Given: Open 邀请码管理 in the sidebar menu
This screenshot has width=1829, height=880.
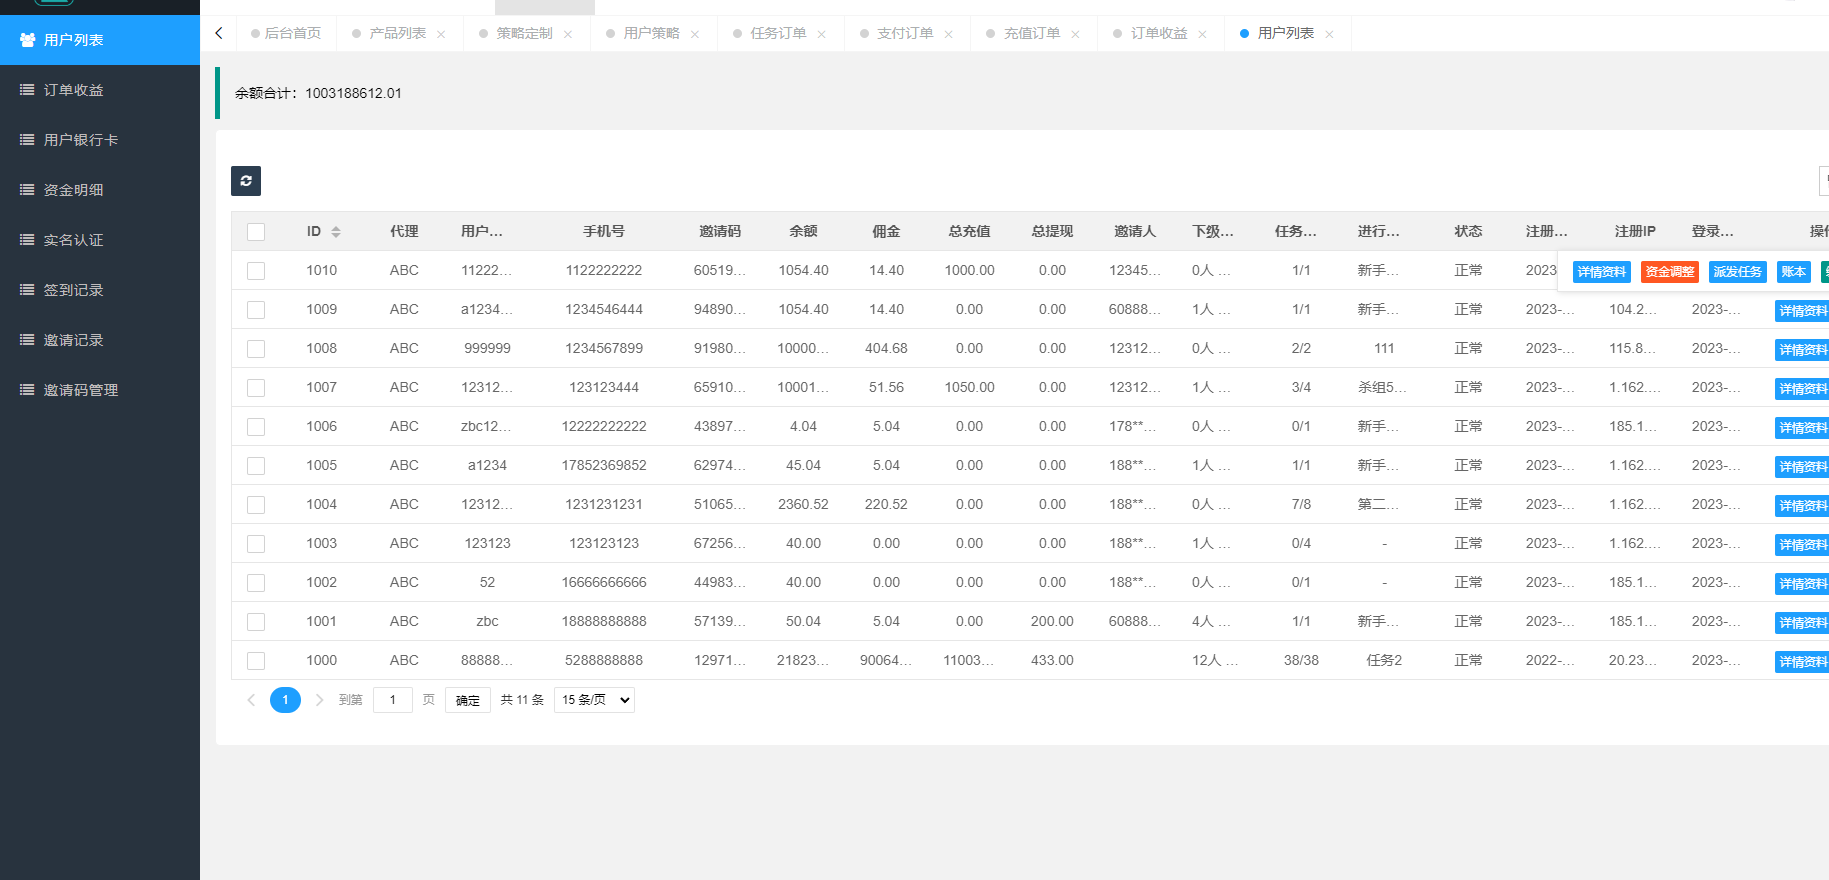Looking at the screenshot, I should [x=100, y=390].
